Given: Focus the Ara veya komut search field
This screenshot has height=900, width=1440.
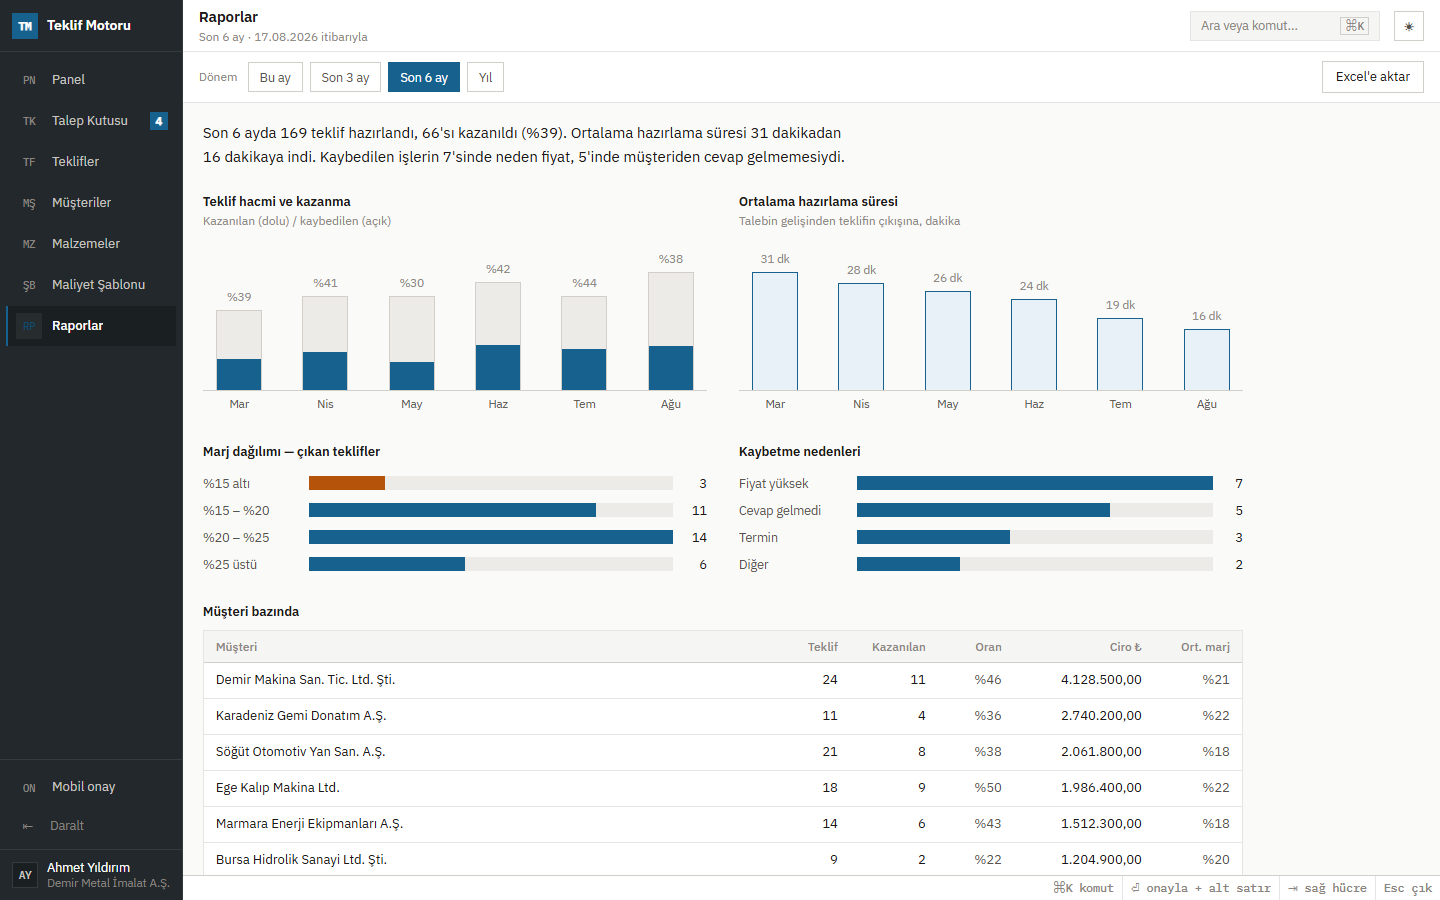Looking at the screenshot, I should 1284,26.
